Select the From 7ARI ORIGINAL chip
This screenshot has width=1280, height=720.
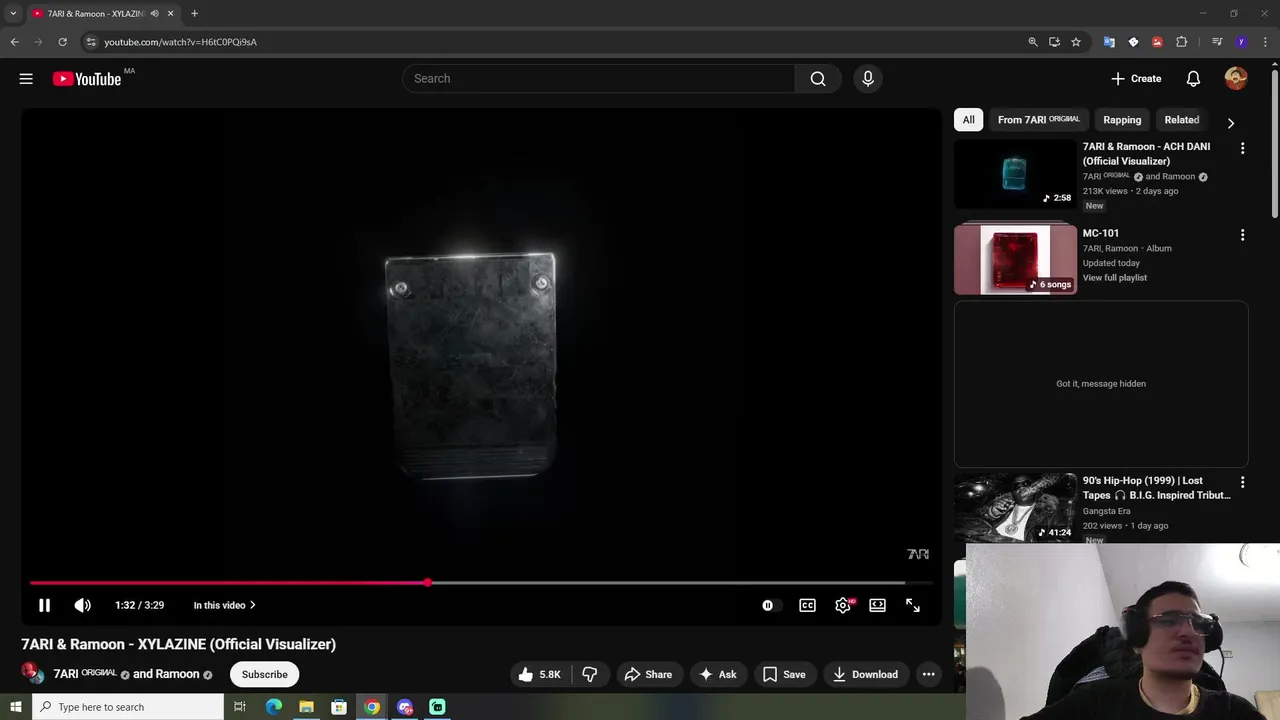pyautogui.click(x=1038, y=120)
